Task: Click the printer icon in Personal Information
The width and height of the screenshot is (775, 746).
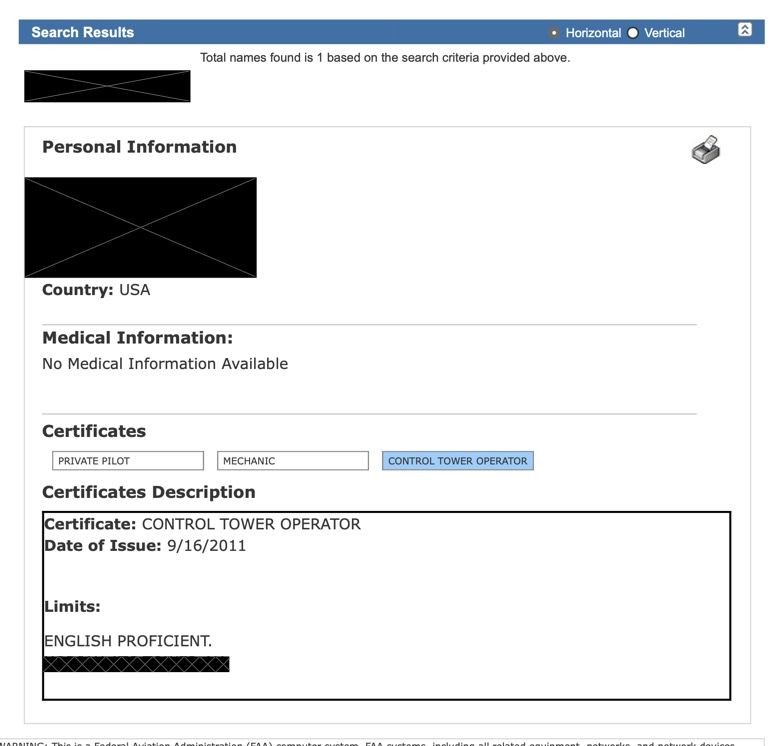Action: click(x=706, y=150)
